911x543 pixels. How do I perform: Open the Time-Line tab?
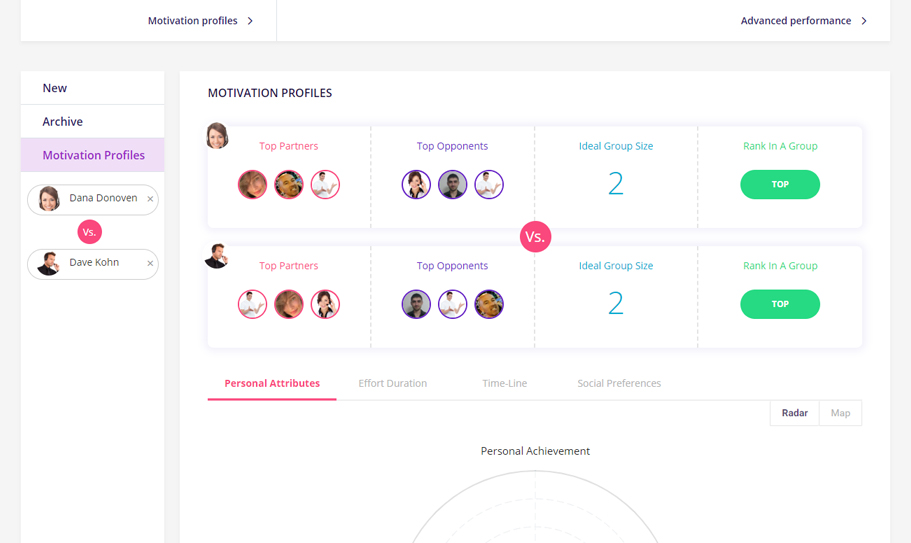tap(504, 383)
